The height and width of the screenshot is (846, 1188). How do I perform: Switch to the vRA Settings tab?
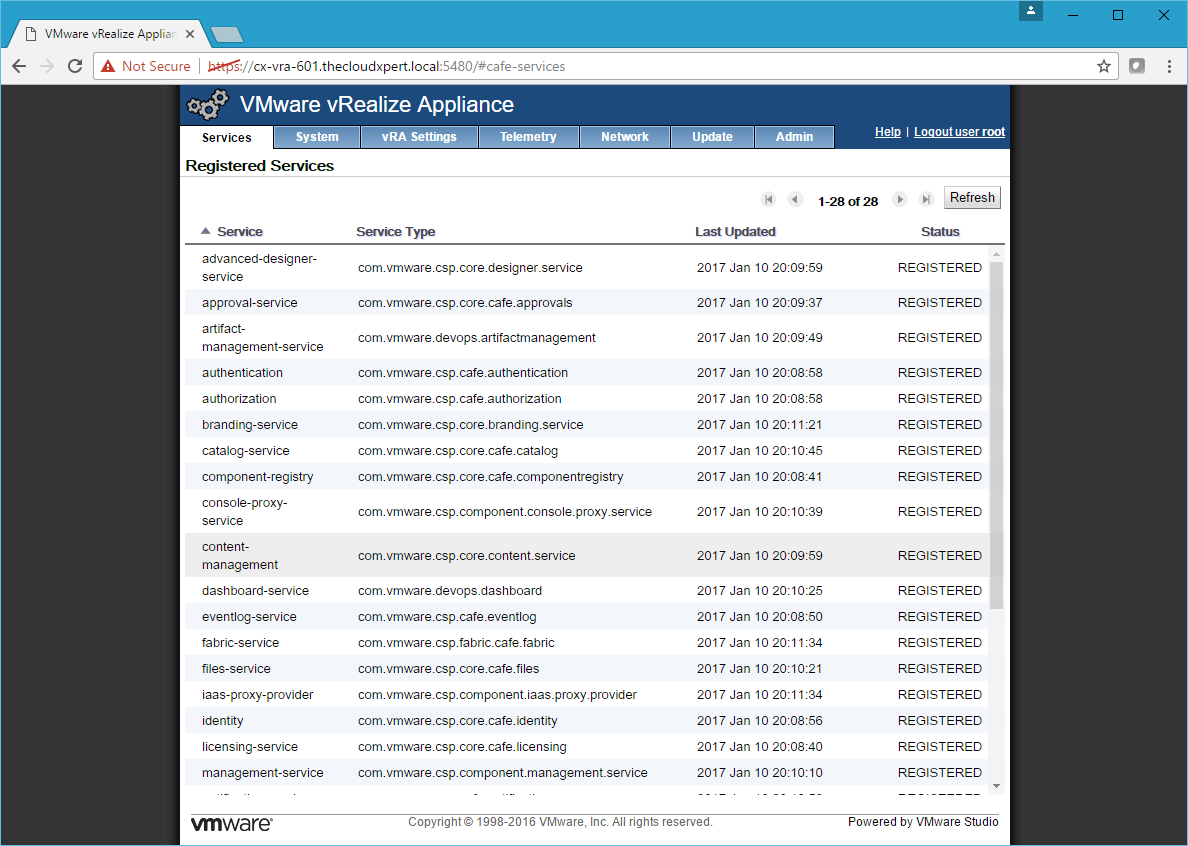tap(419, 137)
